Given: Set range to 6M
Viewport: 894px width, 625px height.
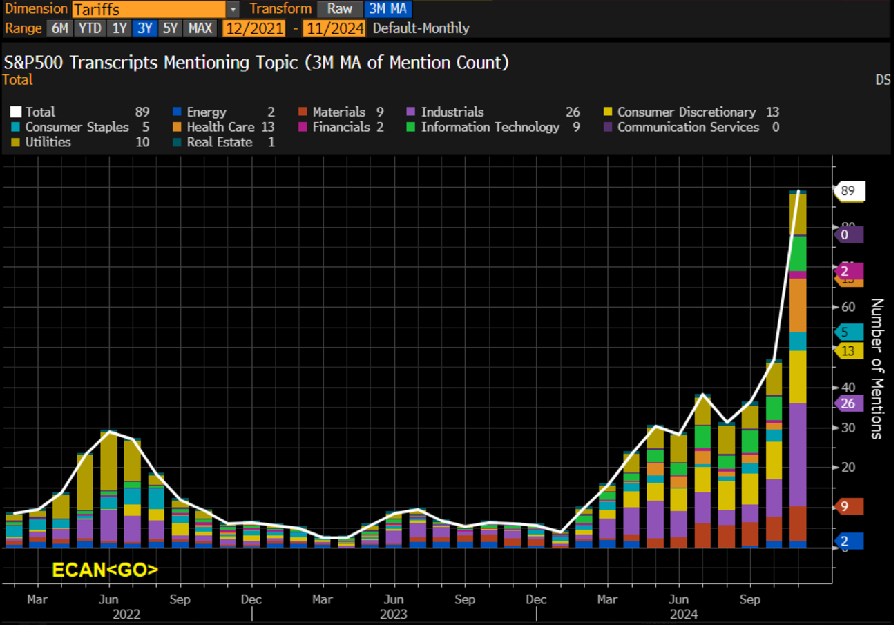Looking at the screenshot, I should [60, 28].
